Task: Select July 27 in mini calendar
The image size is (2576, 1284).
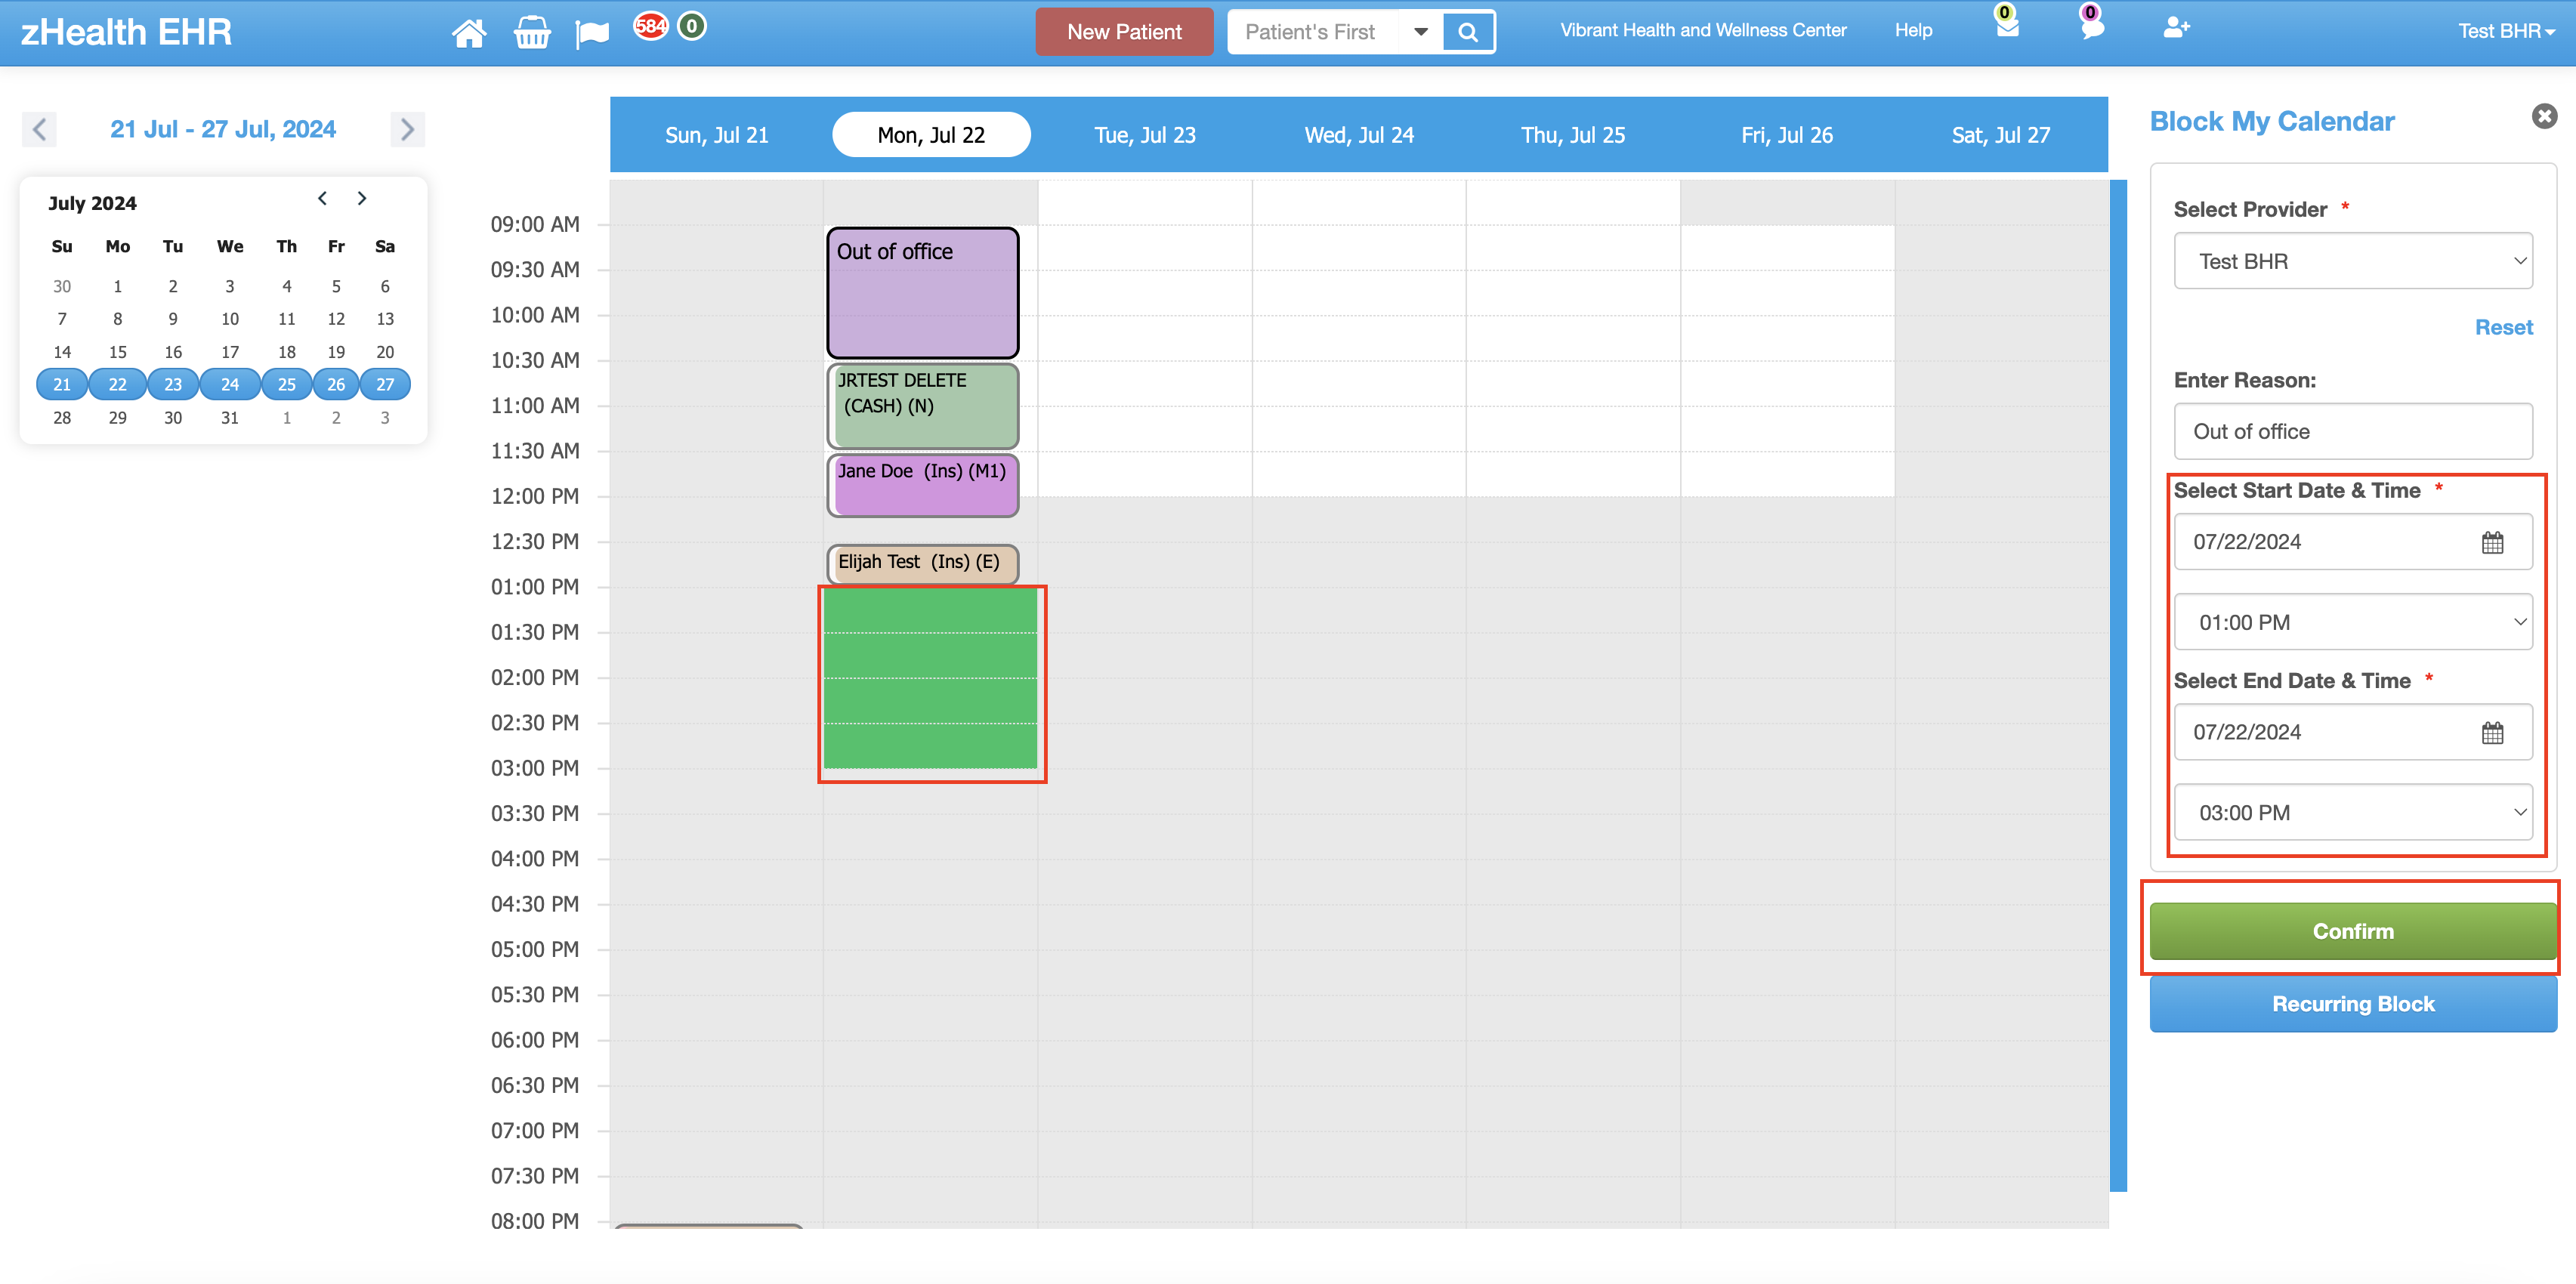Action: (385, 385)
